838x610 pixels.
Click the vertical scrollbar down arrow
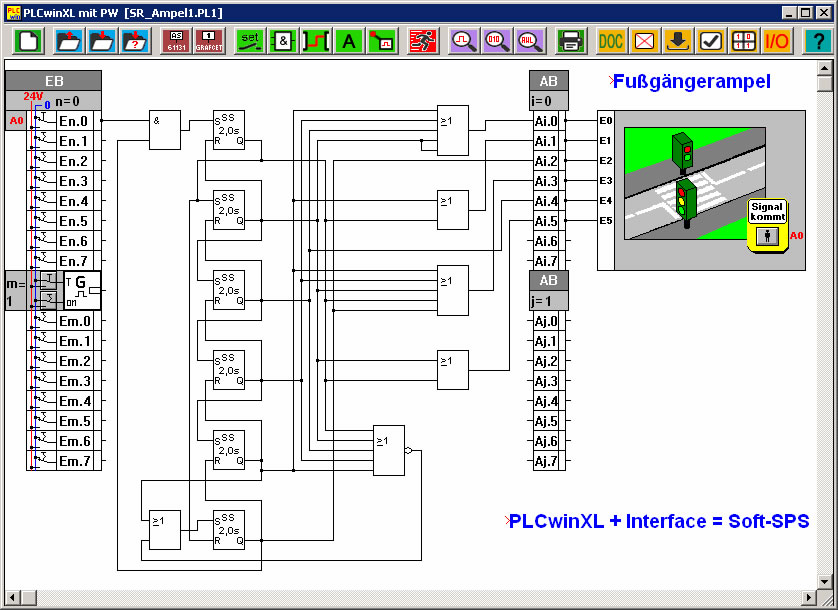click(x=825, y=579)
